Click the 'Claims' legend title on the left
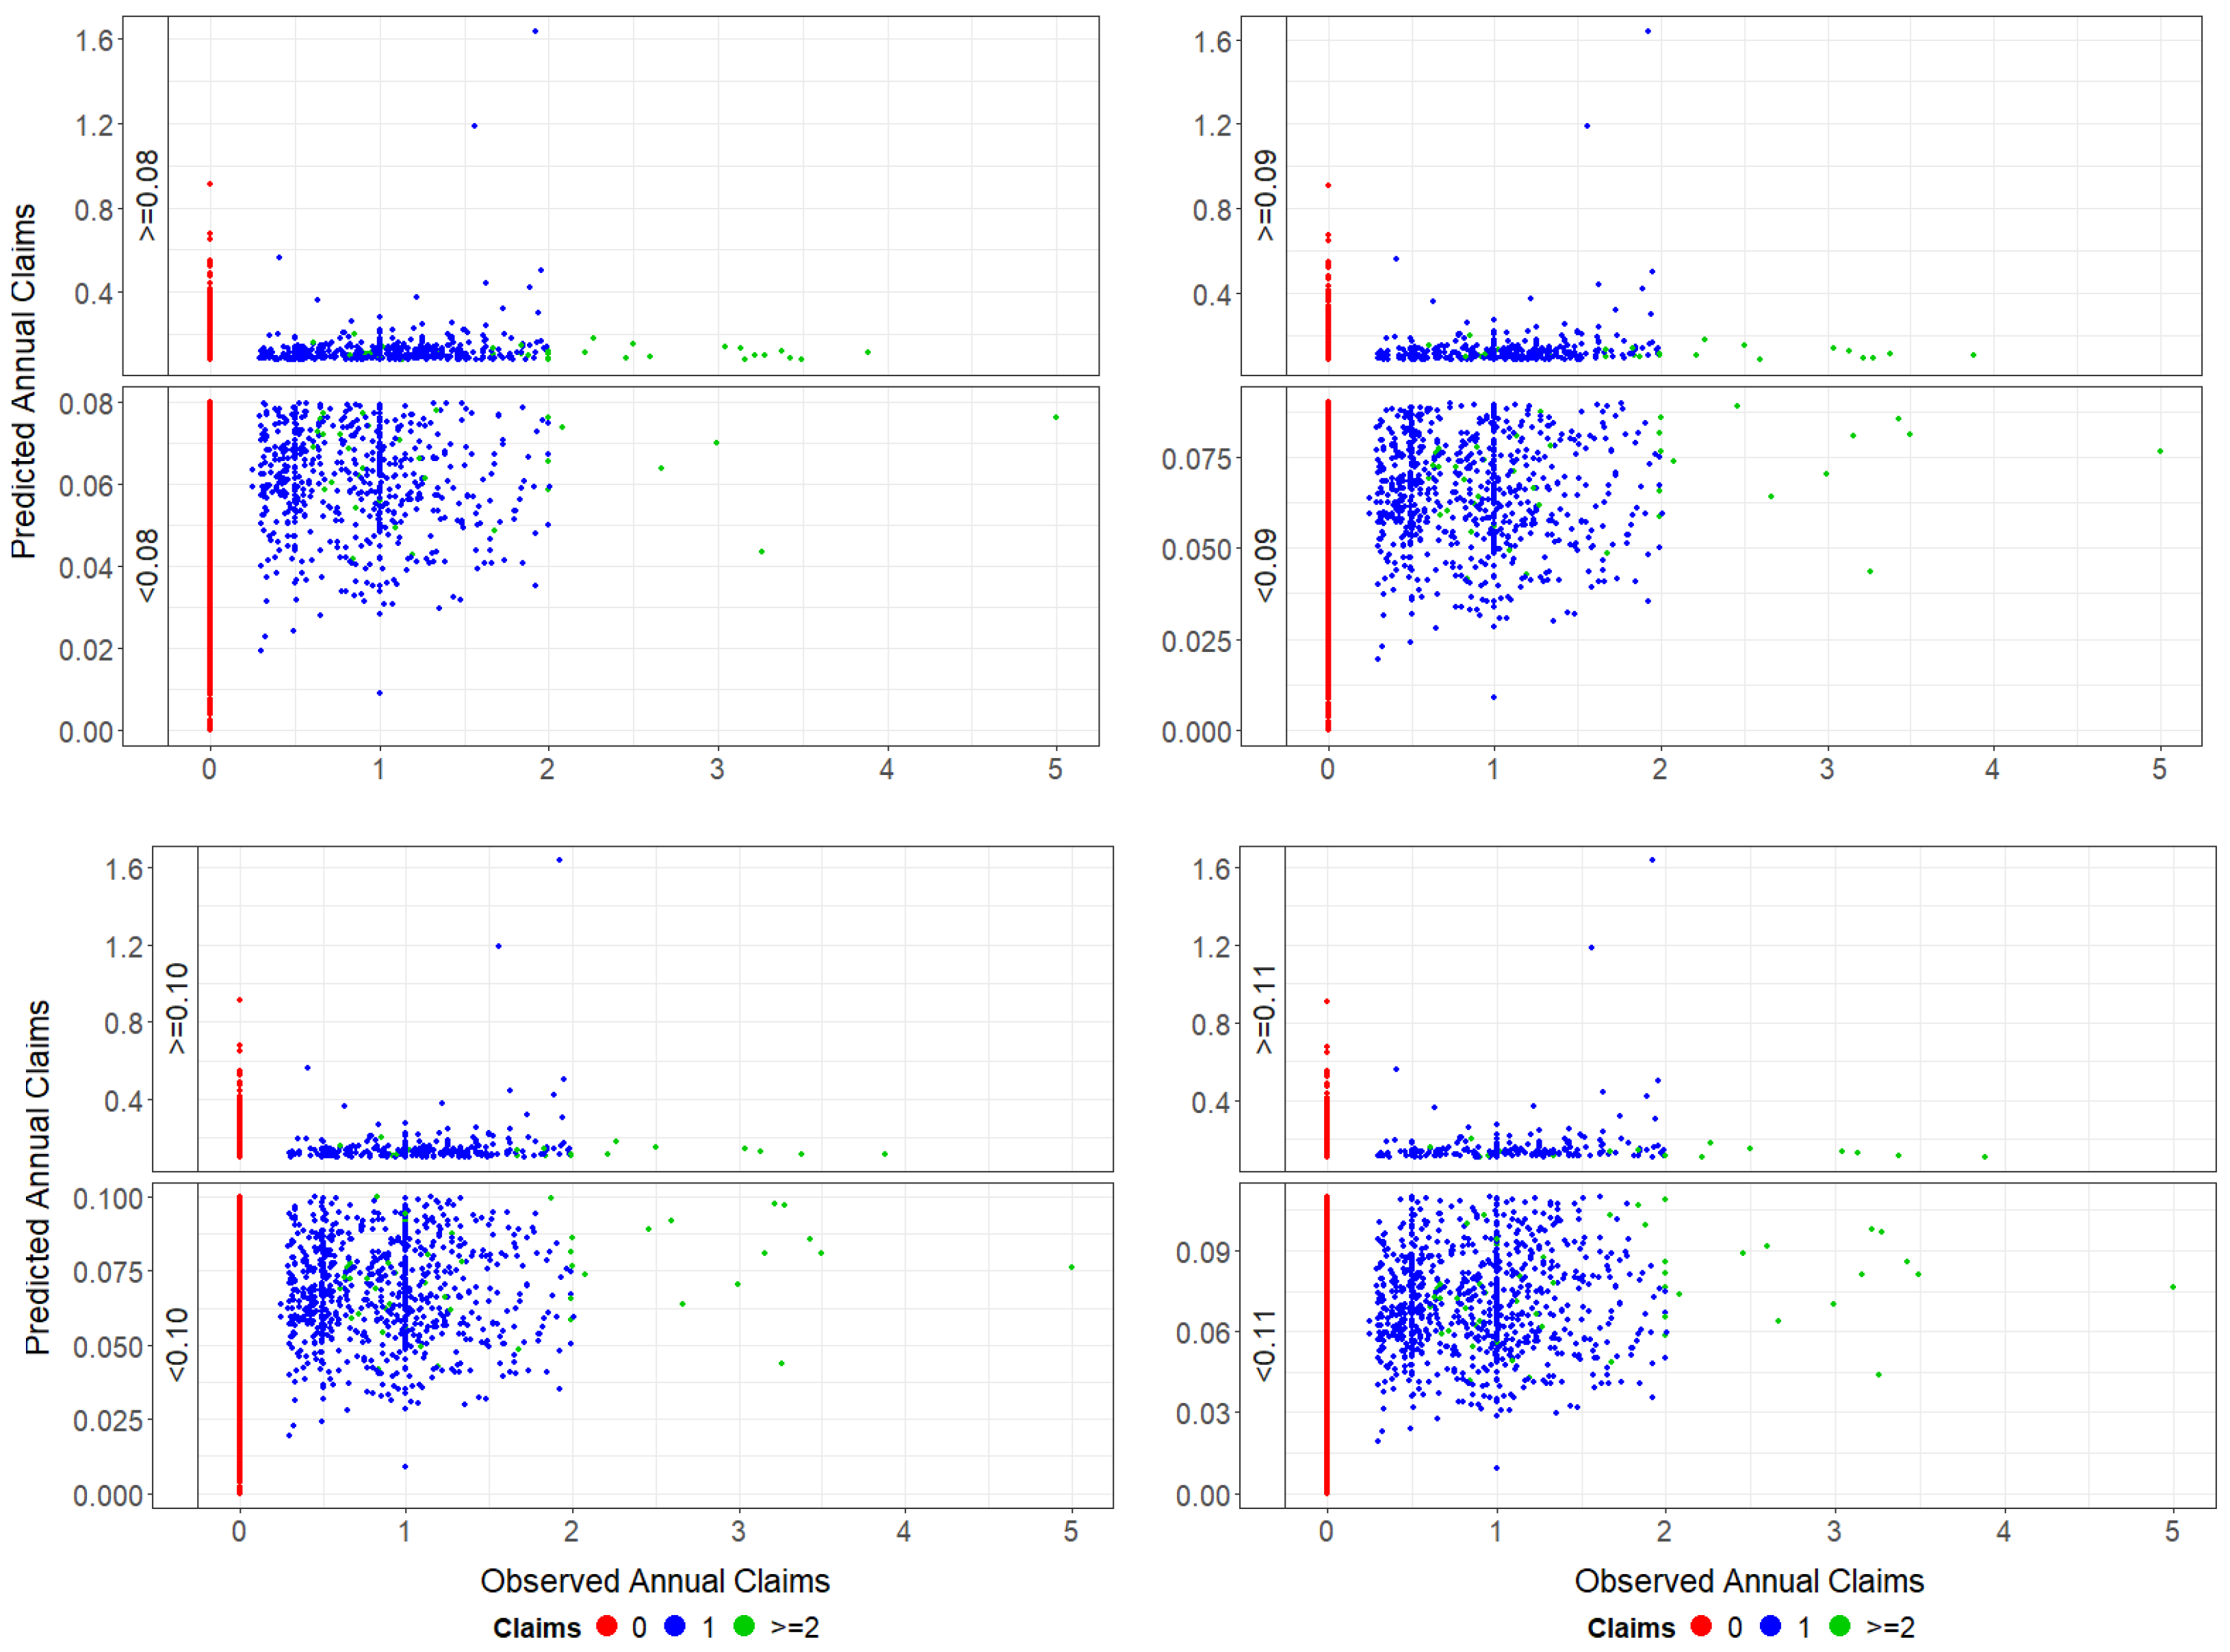The image size is (2230, 1652). point(537,1628)
